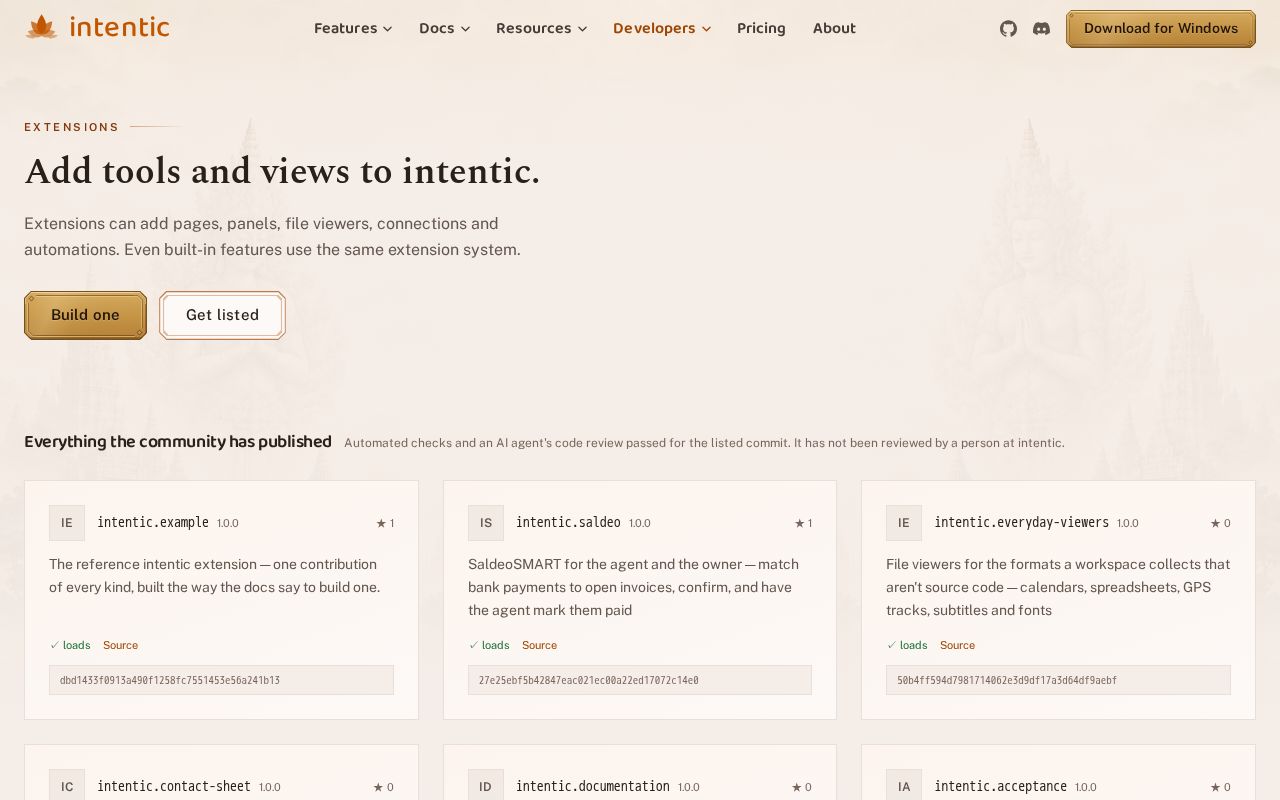The image size is (1280, 800).
Task: Click the Get listed button
Action: pos(222,315)
